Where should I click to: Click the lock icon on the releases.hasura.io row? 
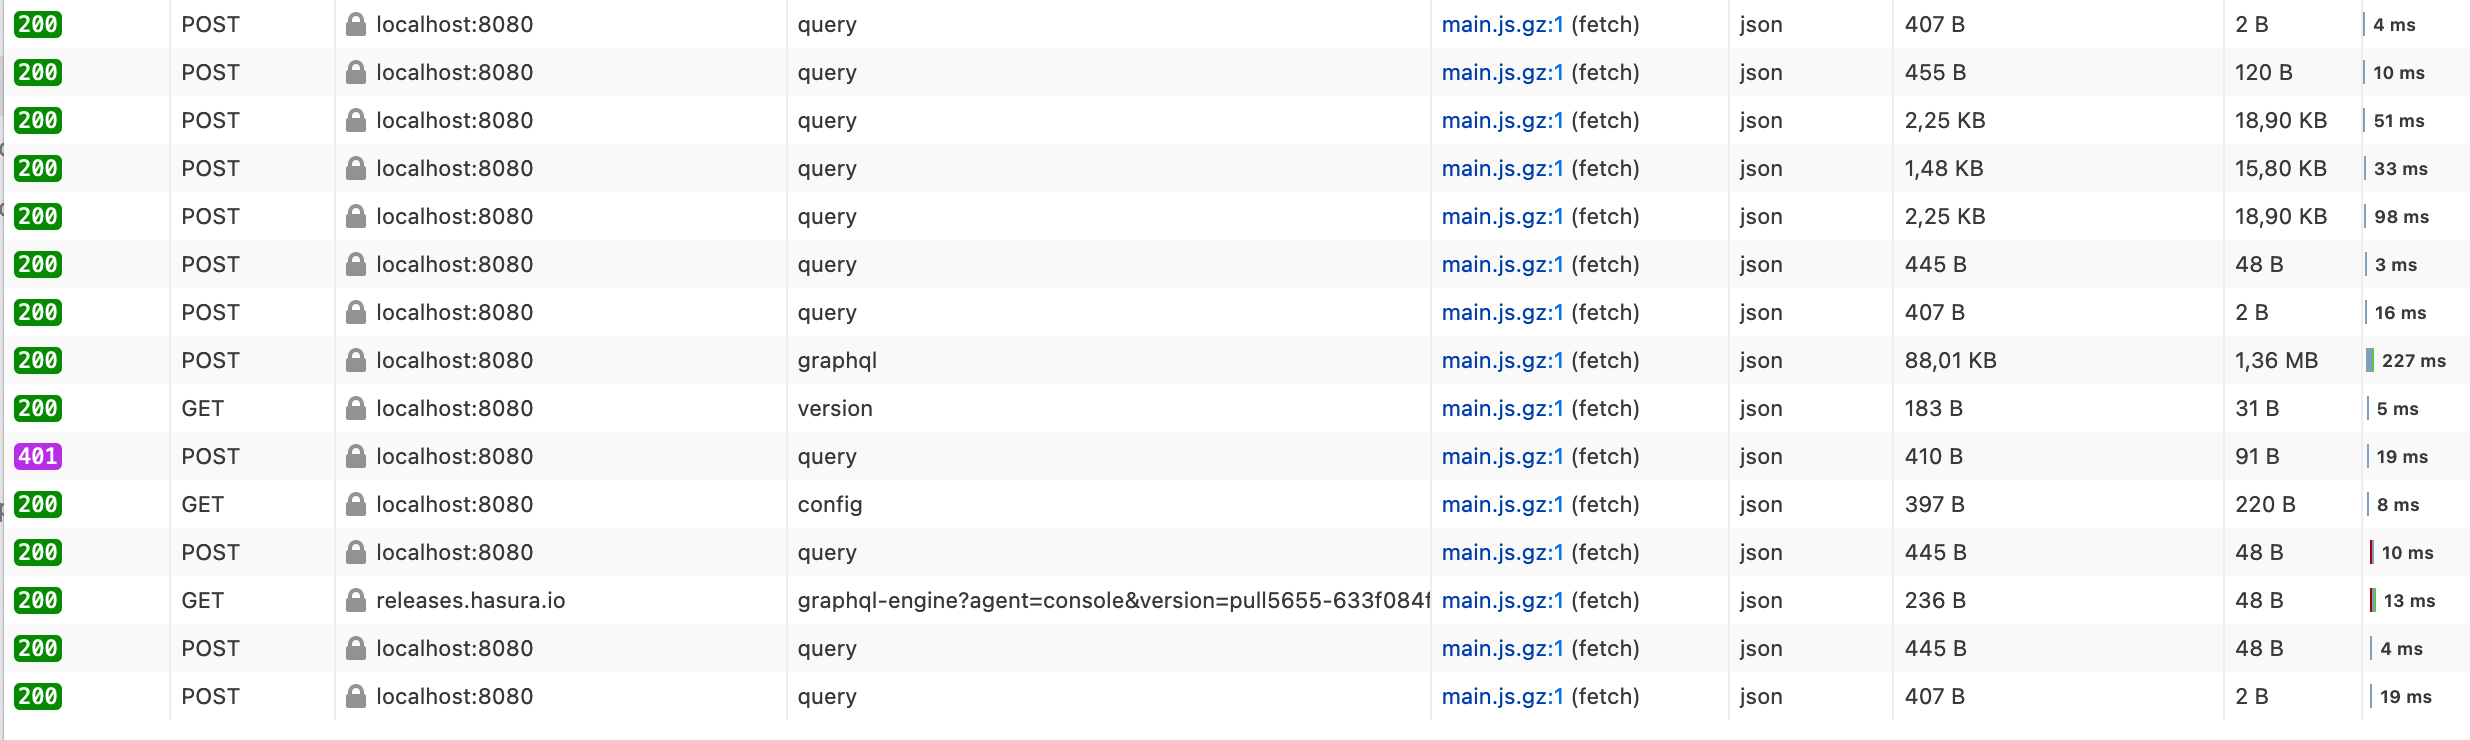coord(355,600)
